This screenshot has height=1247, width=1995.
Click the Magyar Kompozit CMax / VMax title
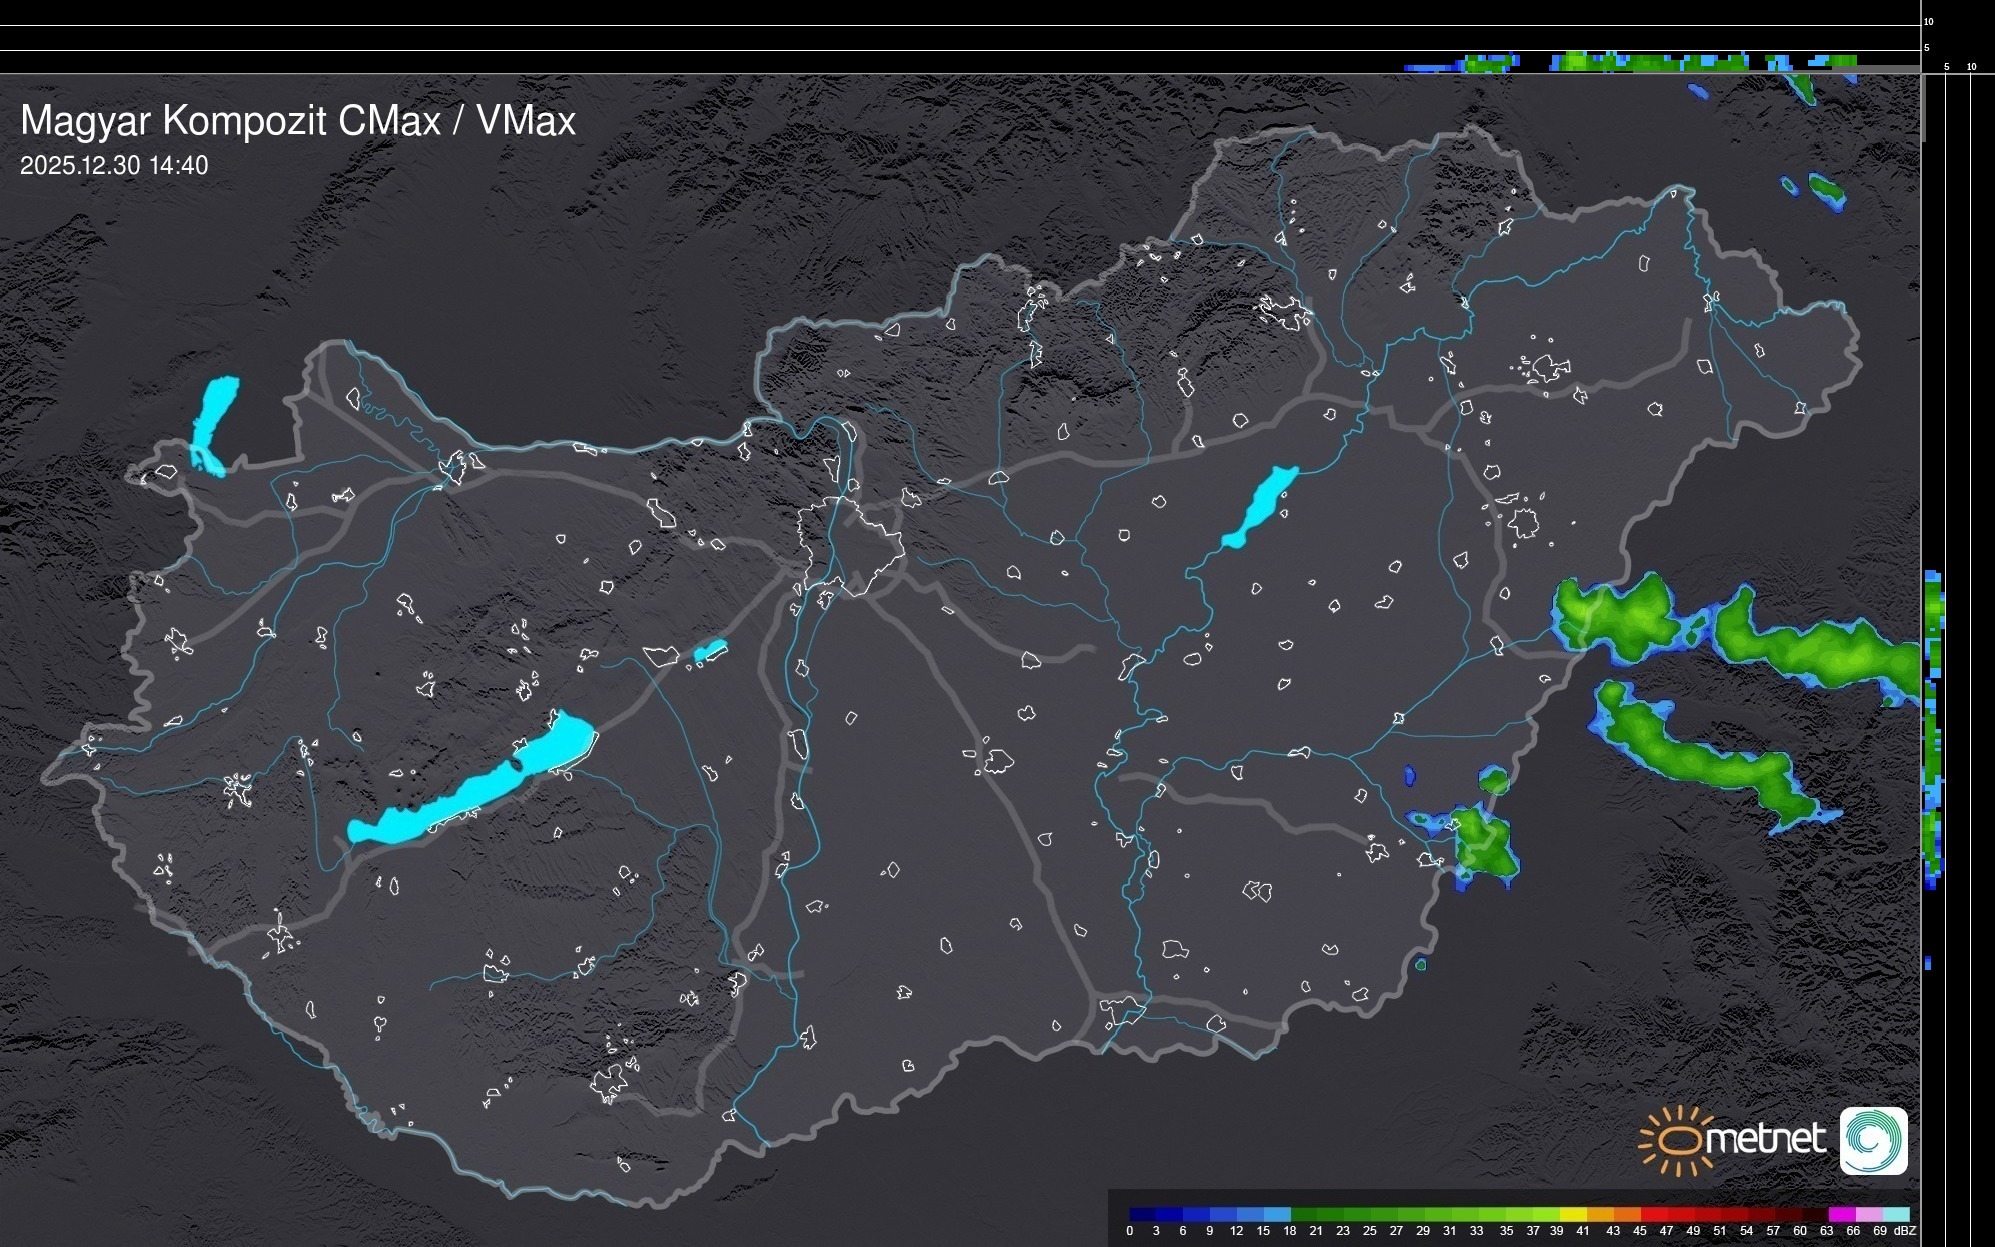tap(298, 120)
